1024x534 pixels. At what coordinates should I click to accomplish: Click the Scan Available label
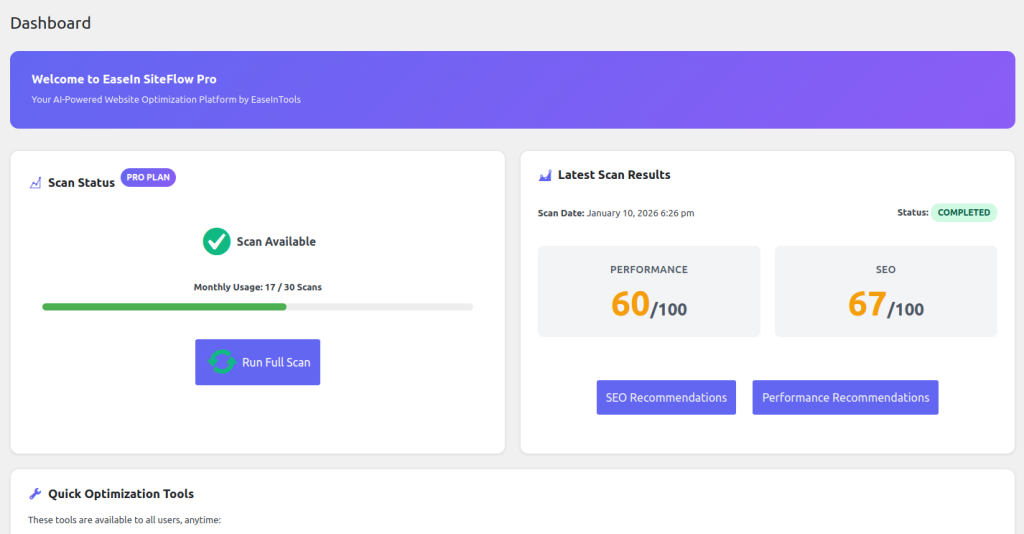click(x=276, y=242)
